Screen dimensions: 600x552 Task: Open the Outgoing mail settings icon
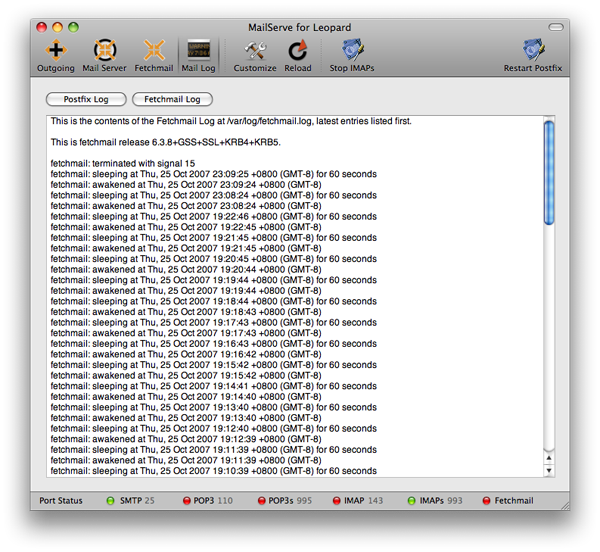[56, 50]
